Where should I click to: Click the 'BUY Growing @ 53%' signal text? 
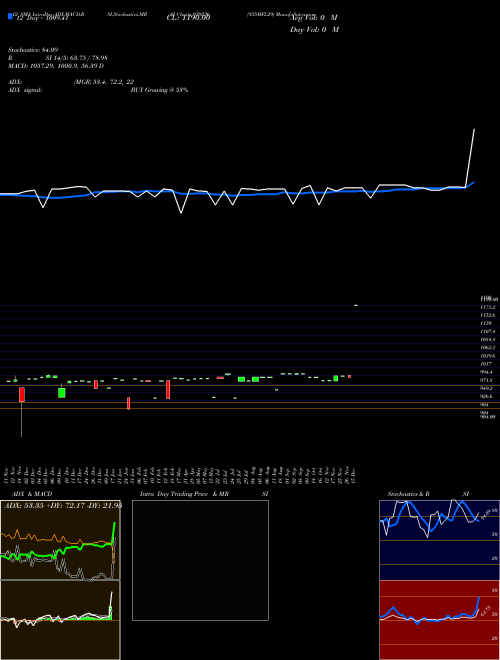click(x=159, y=90)
